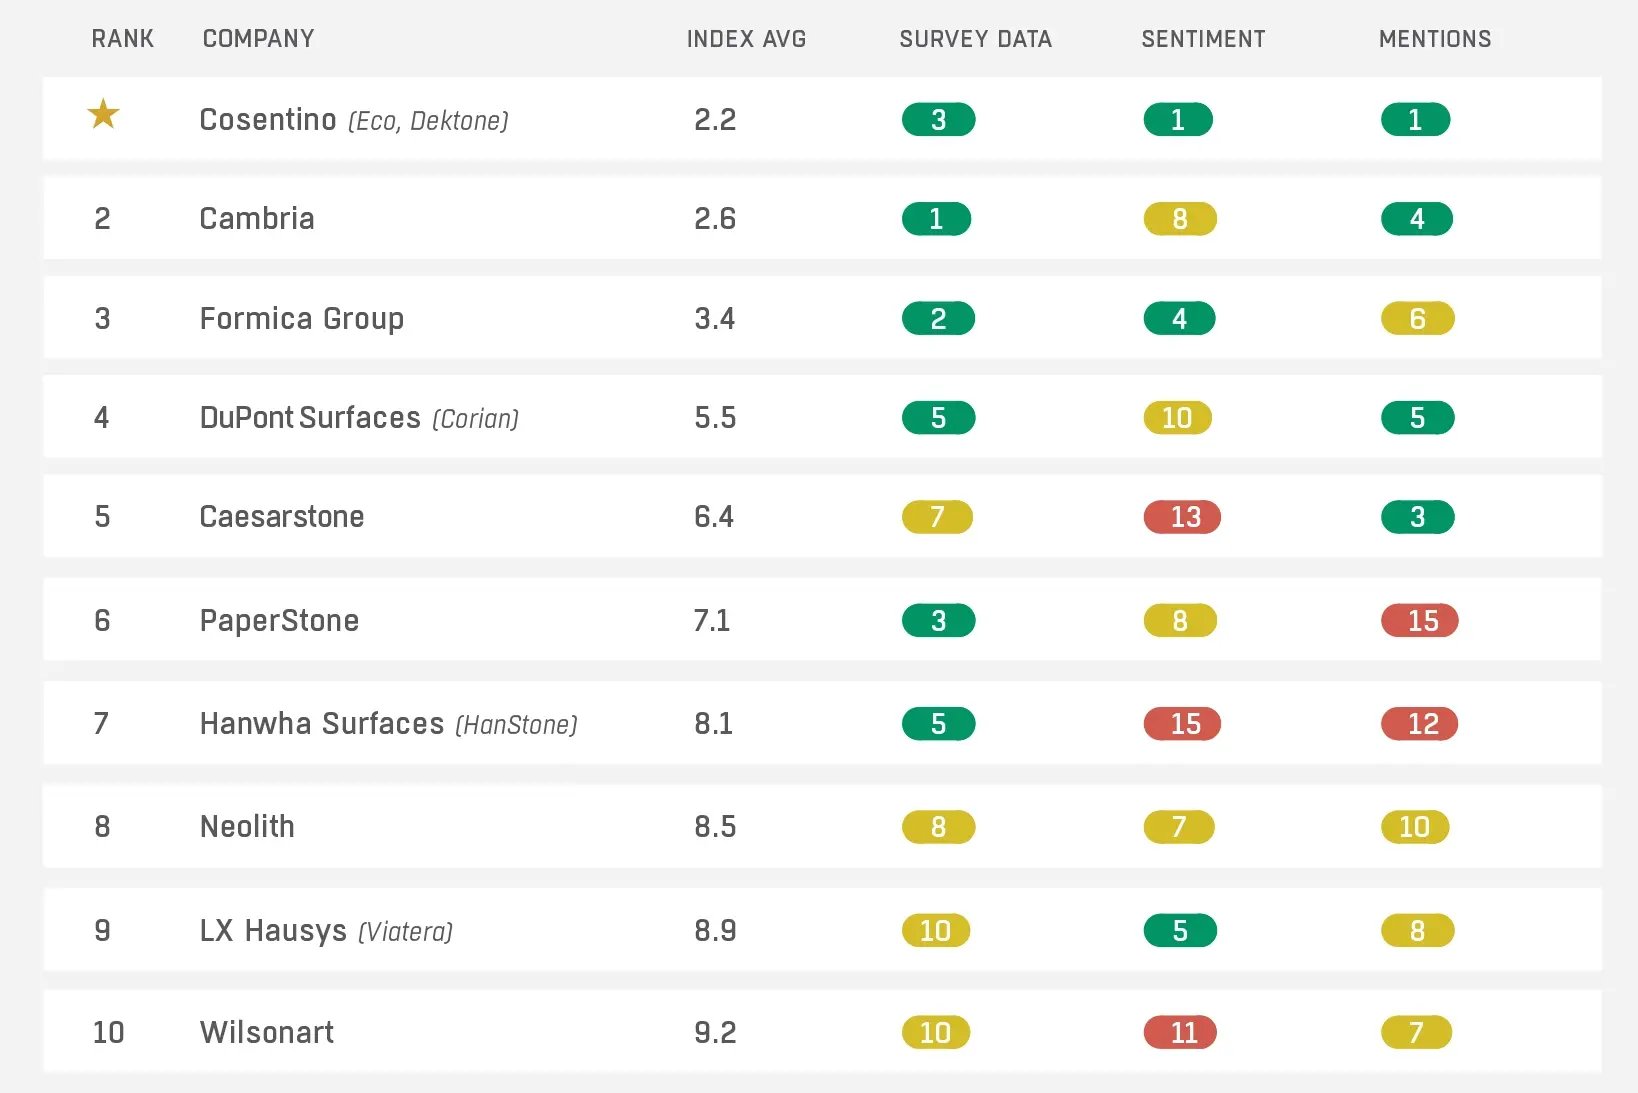Click Neolith's yellow mentions badge 10
The image size is (1638, 1093).
point(1415,827)
